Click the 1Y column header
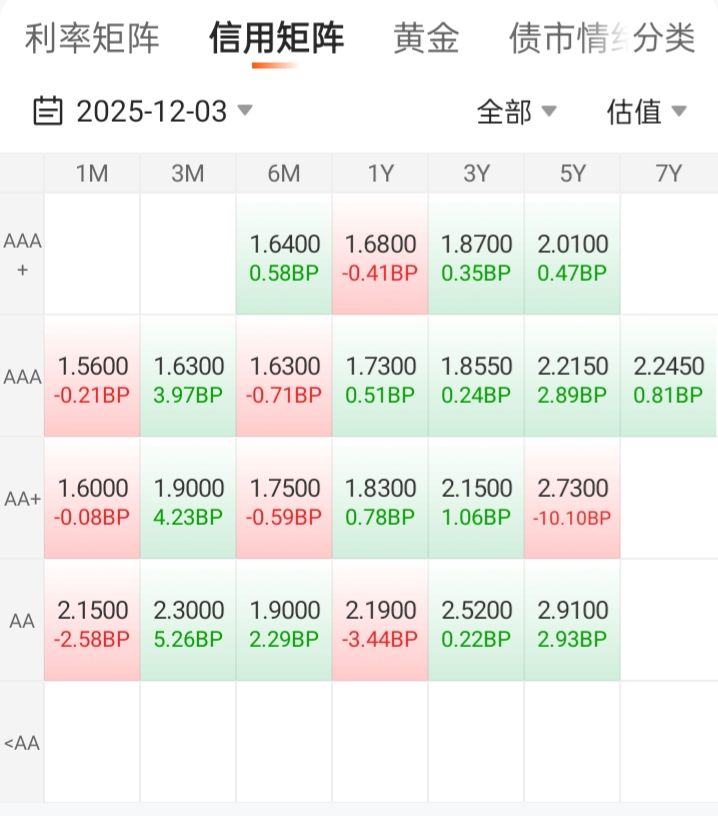The image size is (718, 816). (380, 173)
